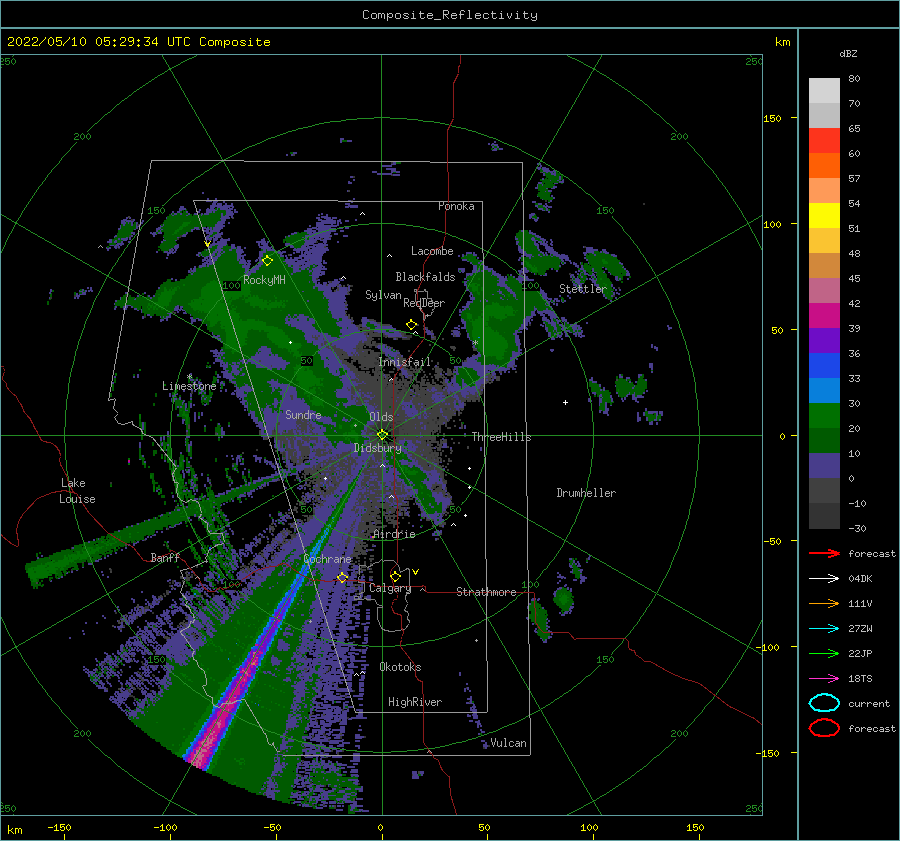Select the cyan 27ZW arrow icon
Image resolution: width=900 pixels, height=841 pixels.
pos(824,629)
